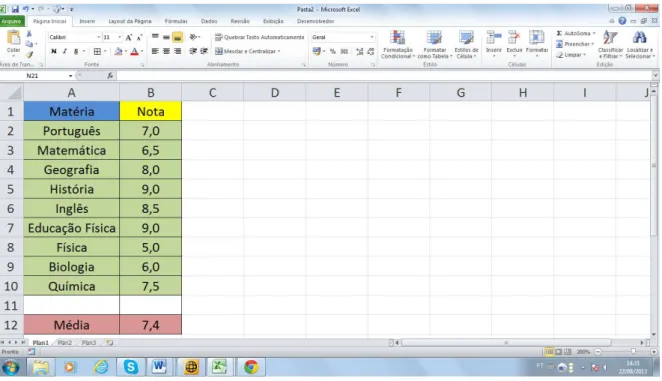Image resolution: width=662 pixels, height=381 pixels.
Task: Apply percent style number format
Action: (333, 51)
